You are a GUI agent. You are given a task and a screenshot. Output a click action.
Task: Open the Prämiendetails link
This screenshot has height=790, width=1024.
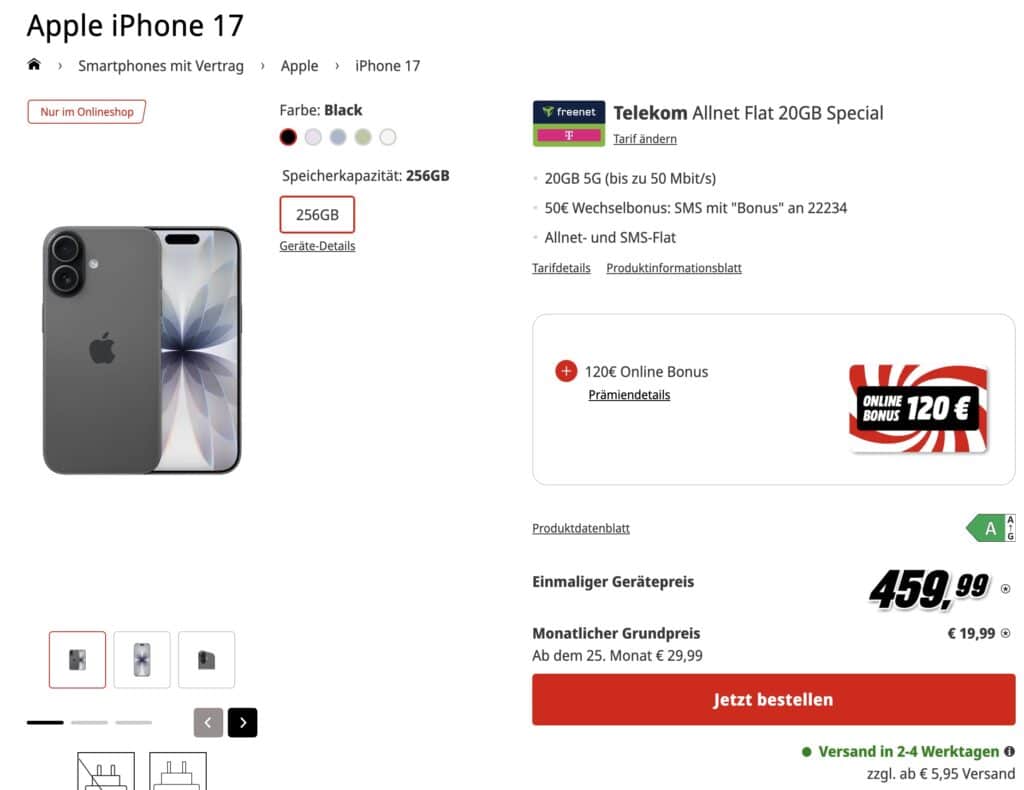click(x=629, y=394)
